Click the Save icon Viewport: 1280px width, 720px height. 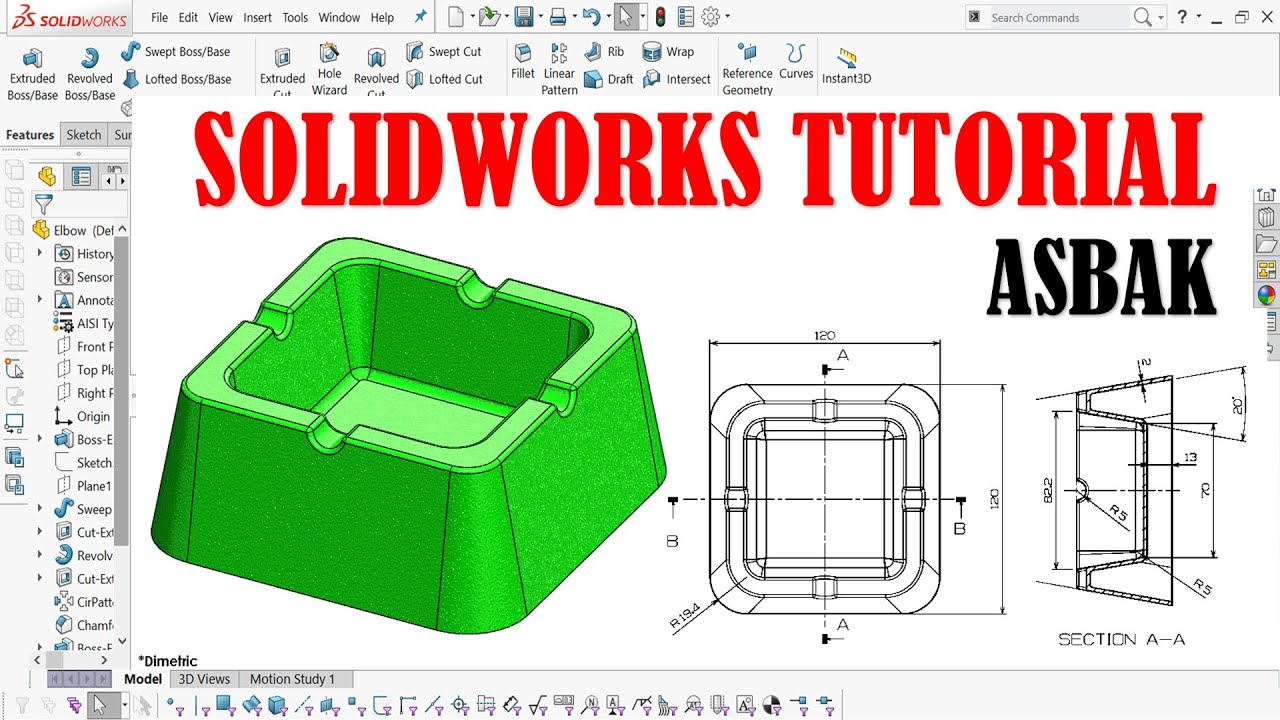click(x=524, y=17)
